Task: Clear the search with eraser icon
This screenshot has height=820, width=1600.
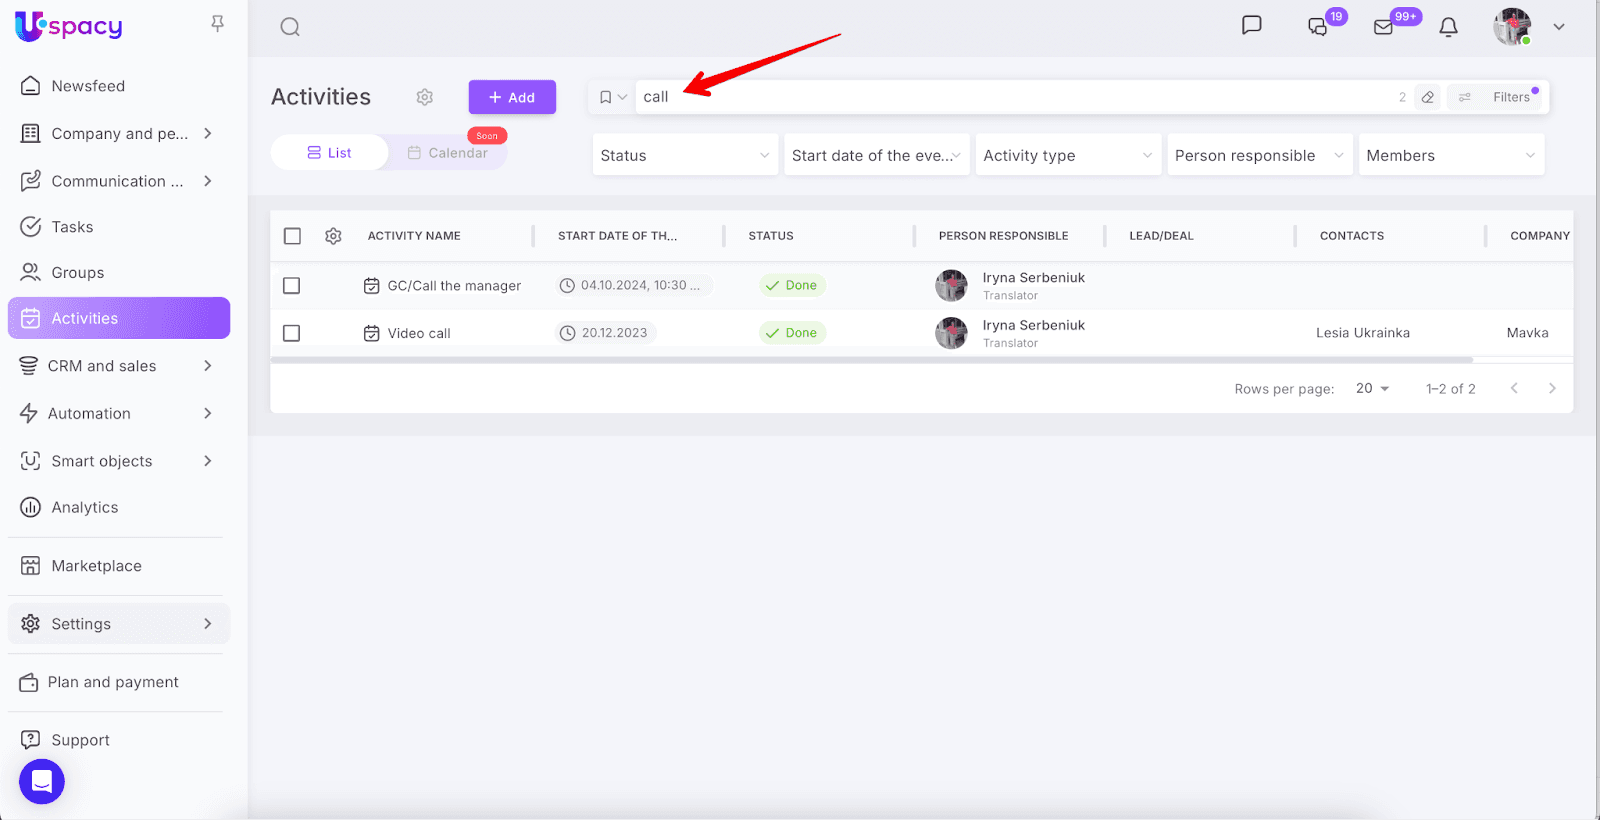Action: (1428, 97)
